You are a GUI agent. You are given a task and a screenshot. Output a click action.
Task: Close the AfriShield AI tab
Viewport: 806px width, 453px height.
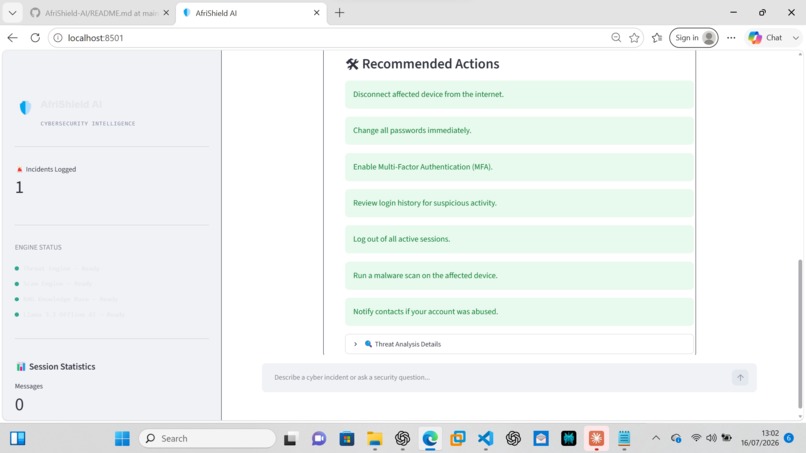317,13
